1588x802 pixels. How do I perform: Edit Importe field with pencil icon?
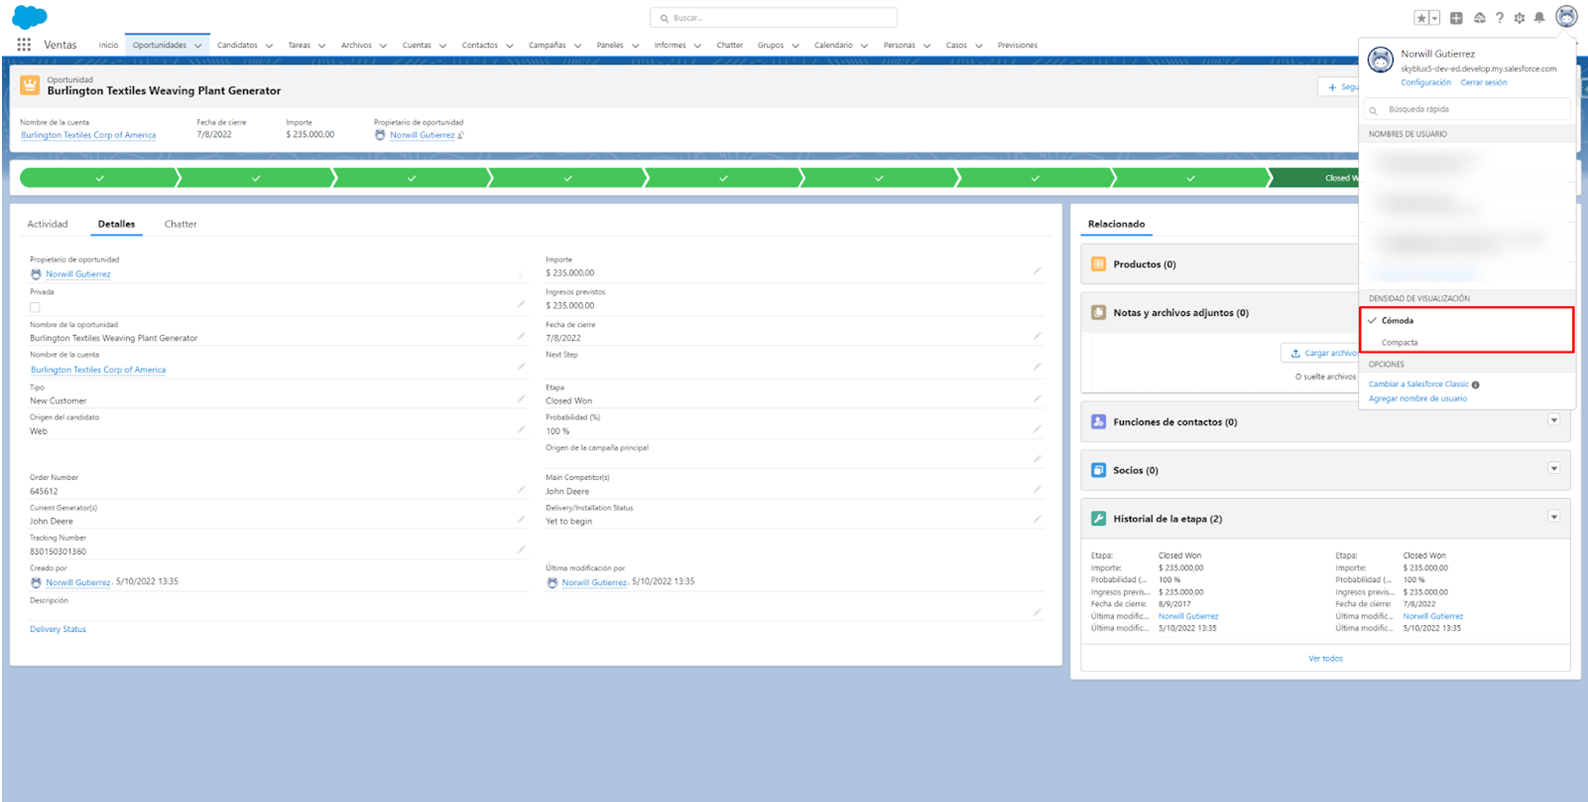coord(1037,271)
